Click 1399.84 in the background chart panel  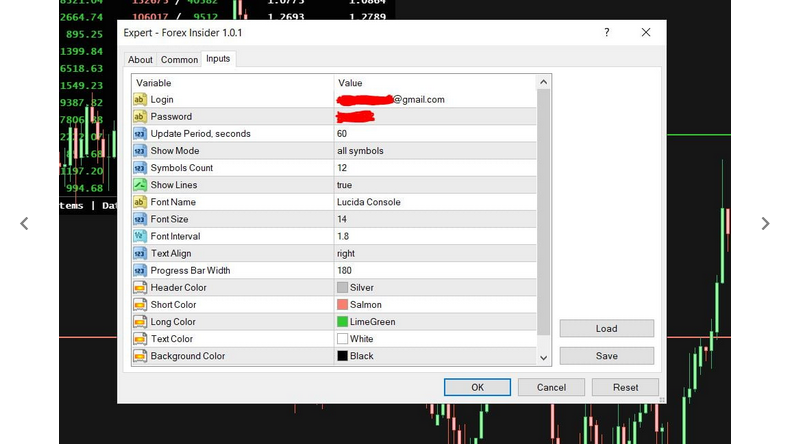[x=82, y=51]
